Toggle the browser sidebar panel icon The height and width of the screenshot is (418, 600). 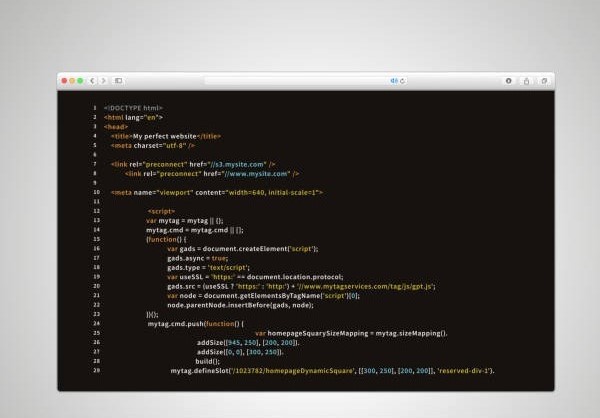coord(118,80)
